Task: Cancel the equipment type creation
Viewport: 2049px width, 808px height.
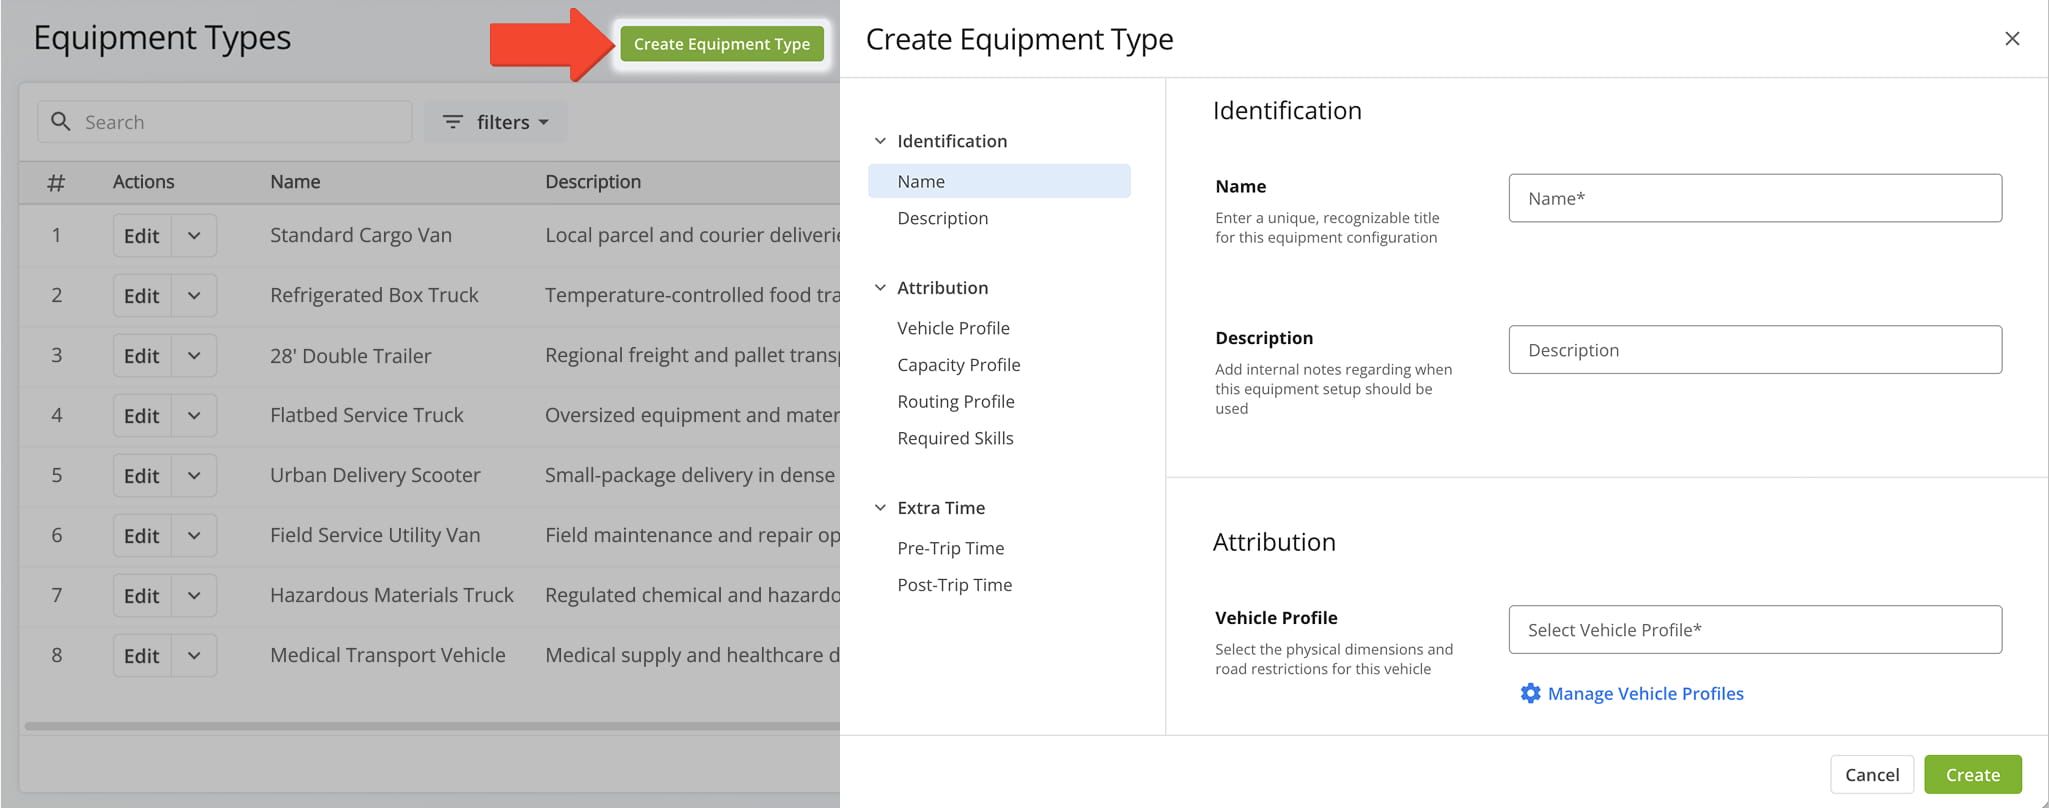Action: click(1872, 775)
